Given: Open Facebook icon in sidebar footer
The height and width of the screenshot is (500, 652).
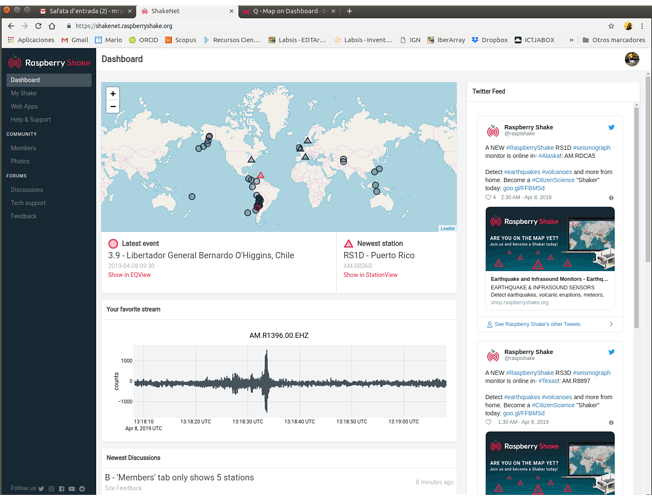Looking at the screenshot, I should 62,489.
